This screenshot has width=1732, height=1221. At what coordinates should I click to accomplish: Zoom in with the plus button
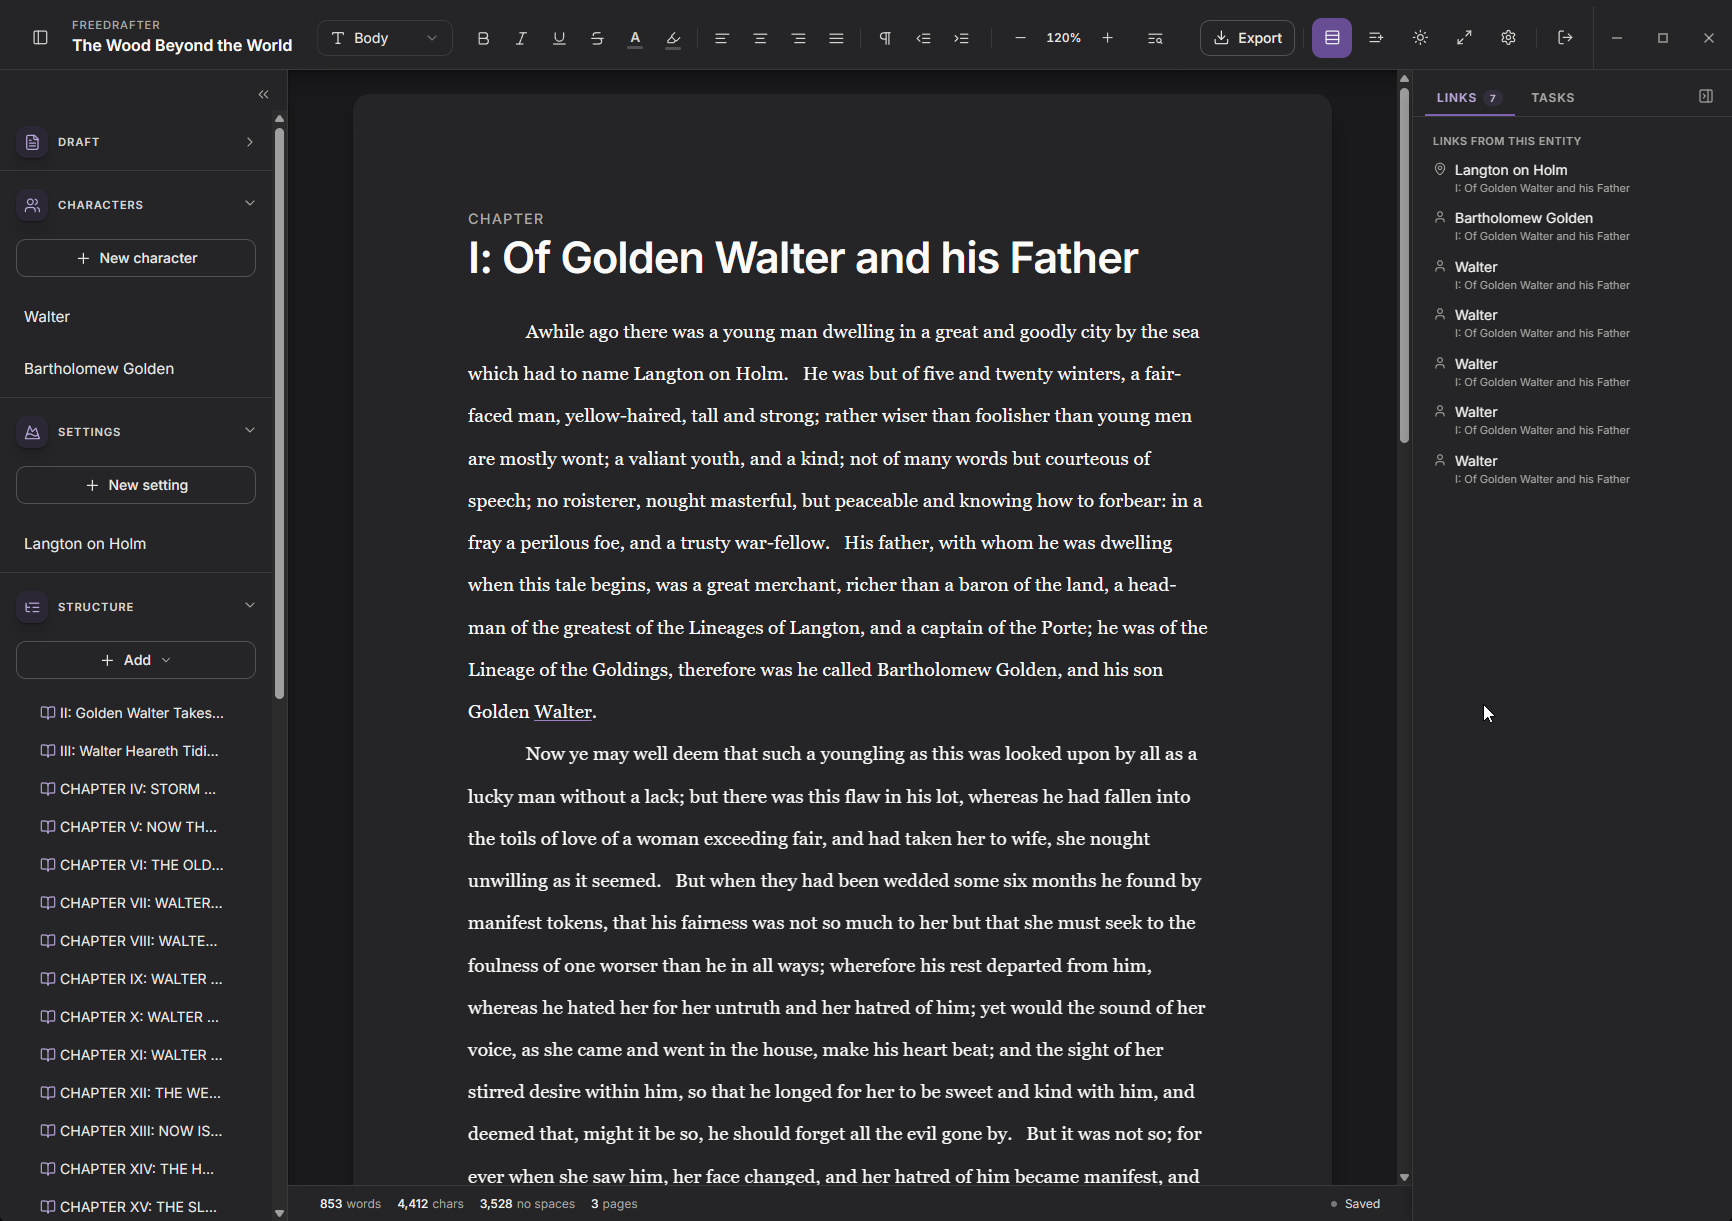(x=1107, y=38)
